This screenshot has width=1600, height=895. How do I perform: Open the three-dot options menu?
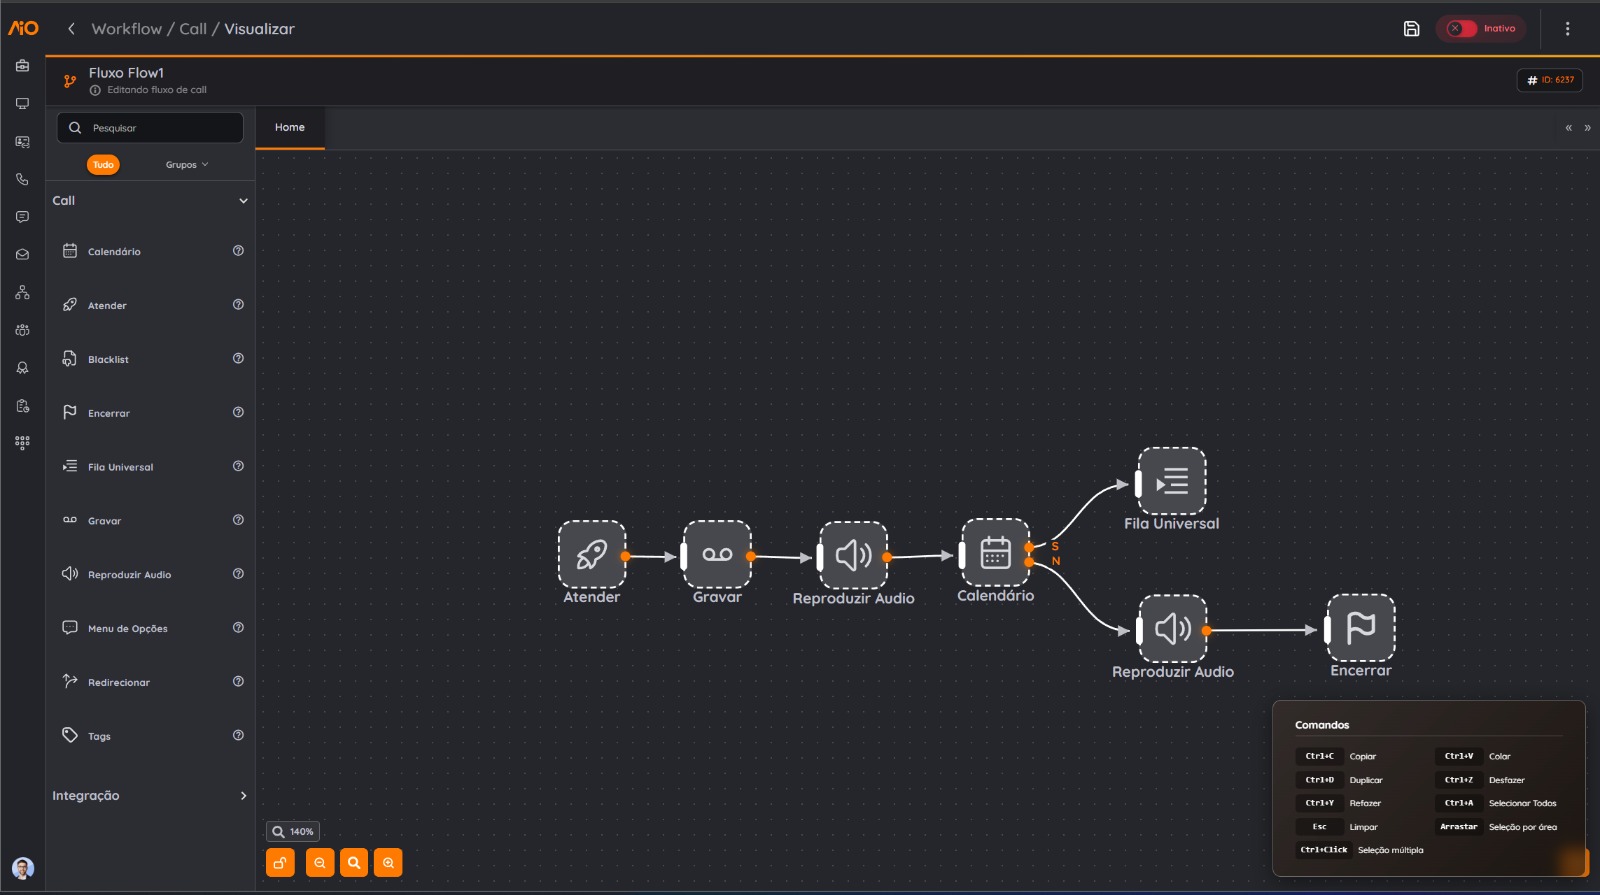pos(1567,29)
